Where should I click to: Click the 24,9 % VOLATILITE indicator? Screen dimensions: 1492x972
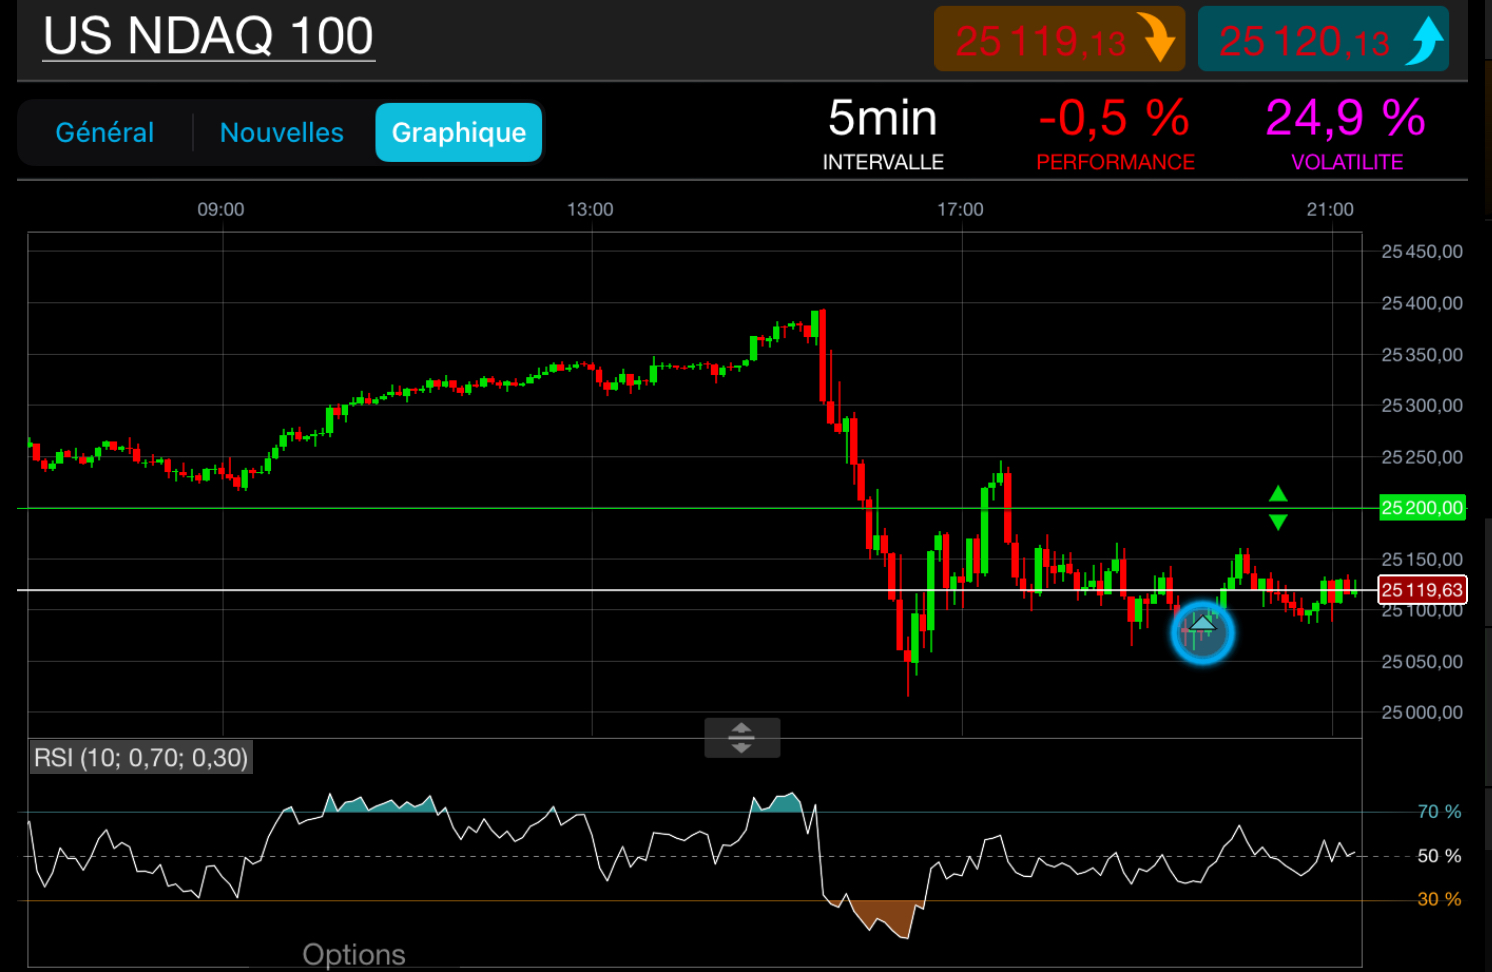click(1346, 133)
